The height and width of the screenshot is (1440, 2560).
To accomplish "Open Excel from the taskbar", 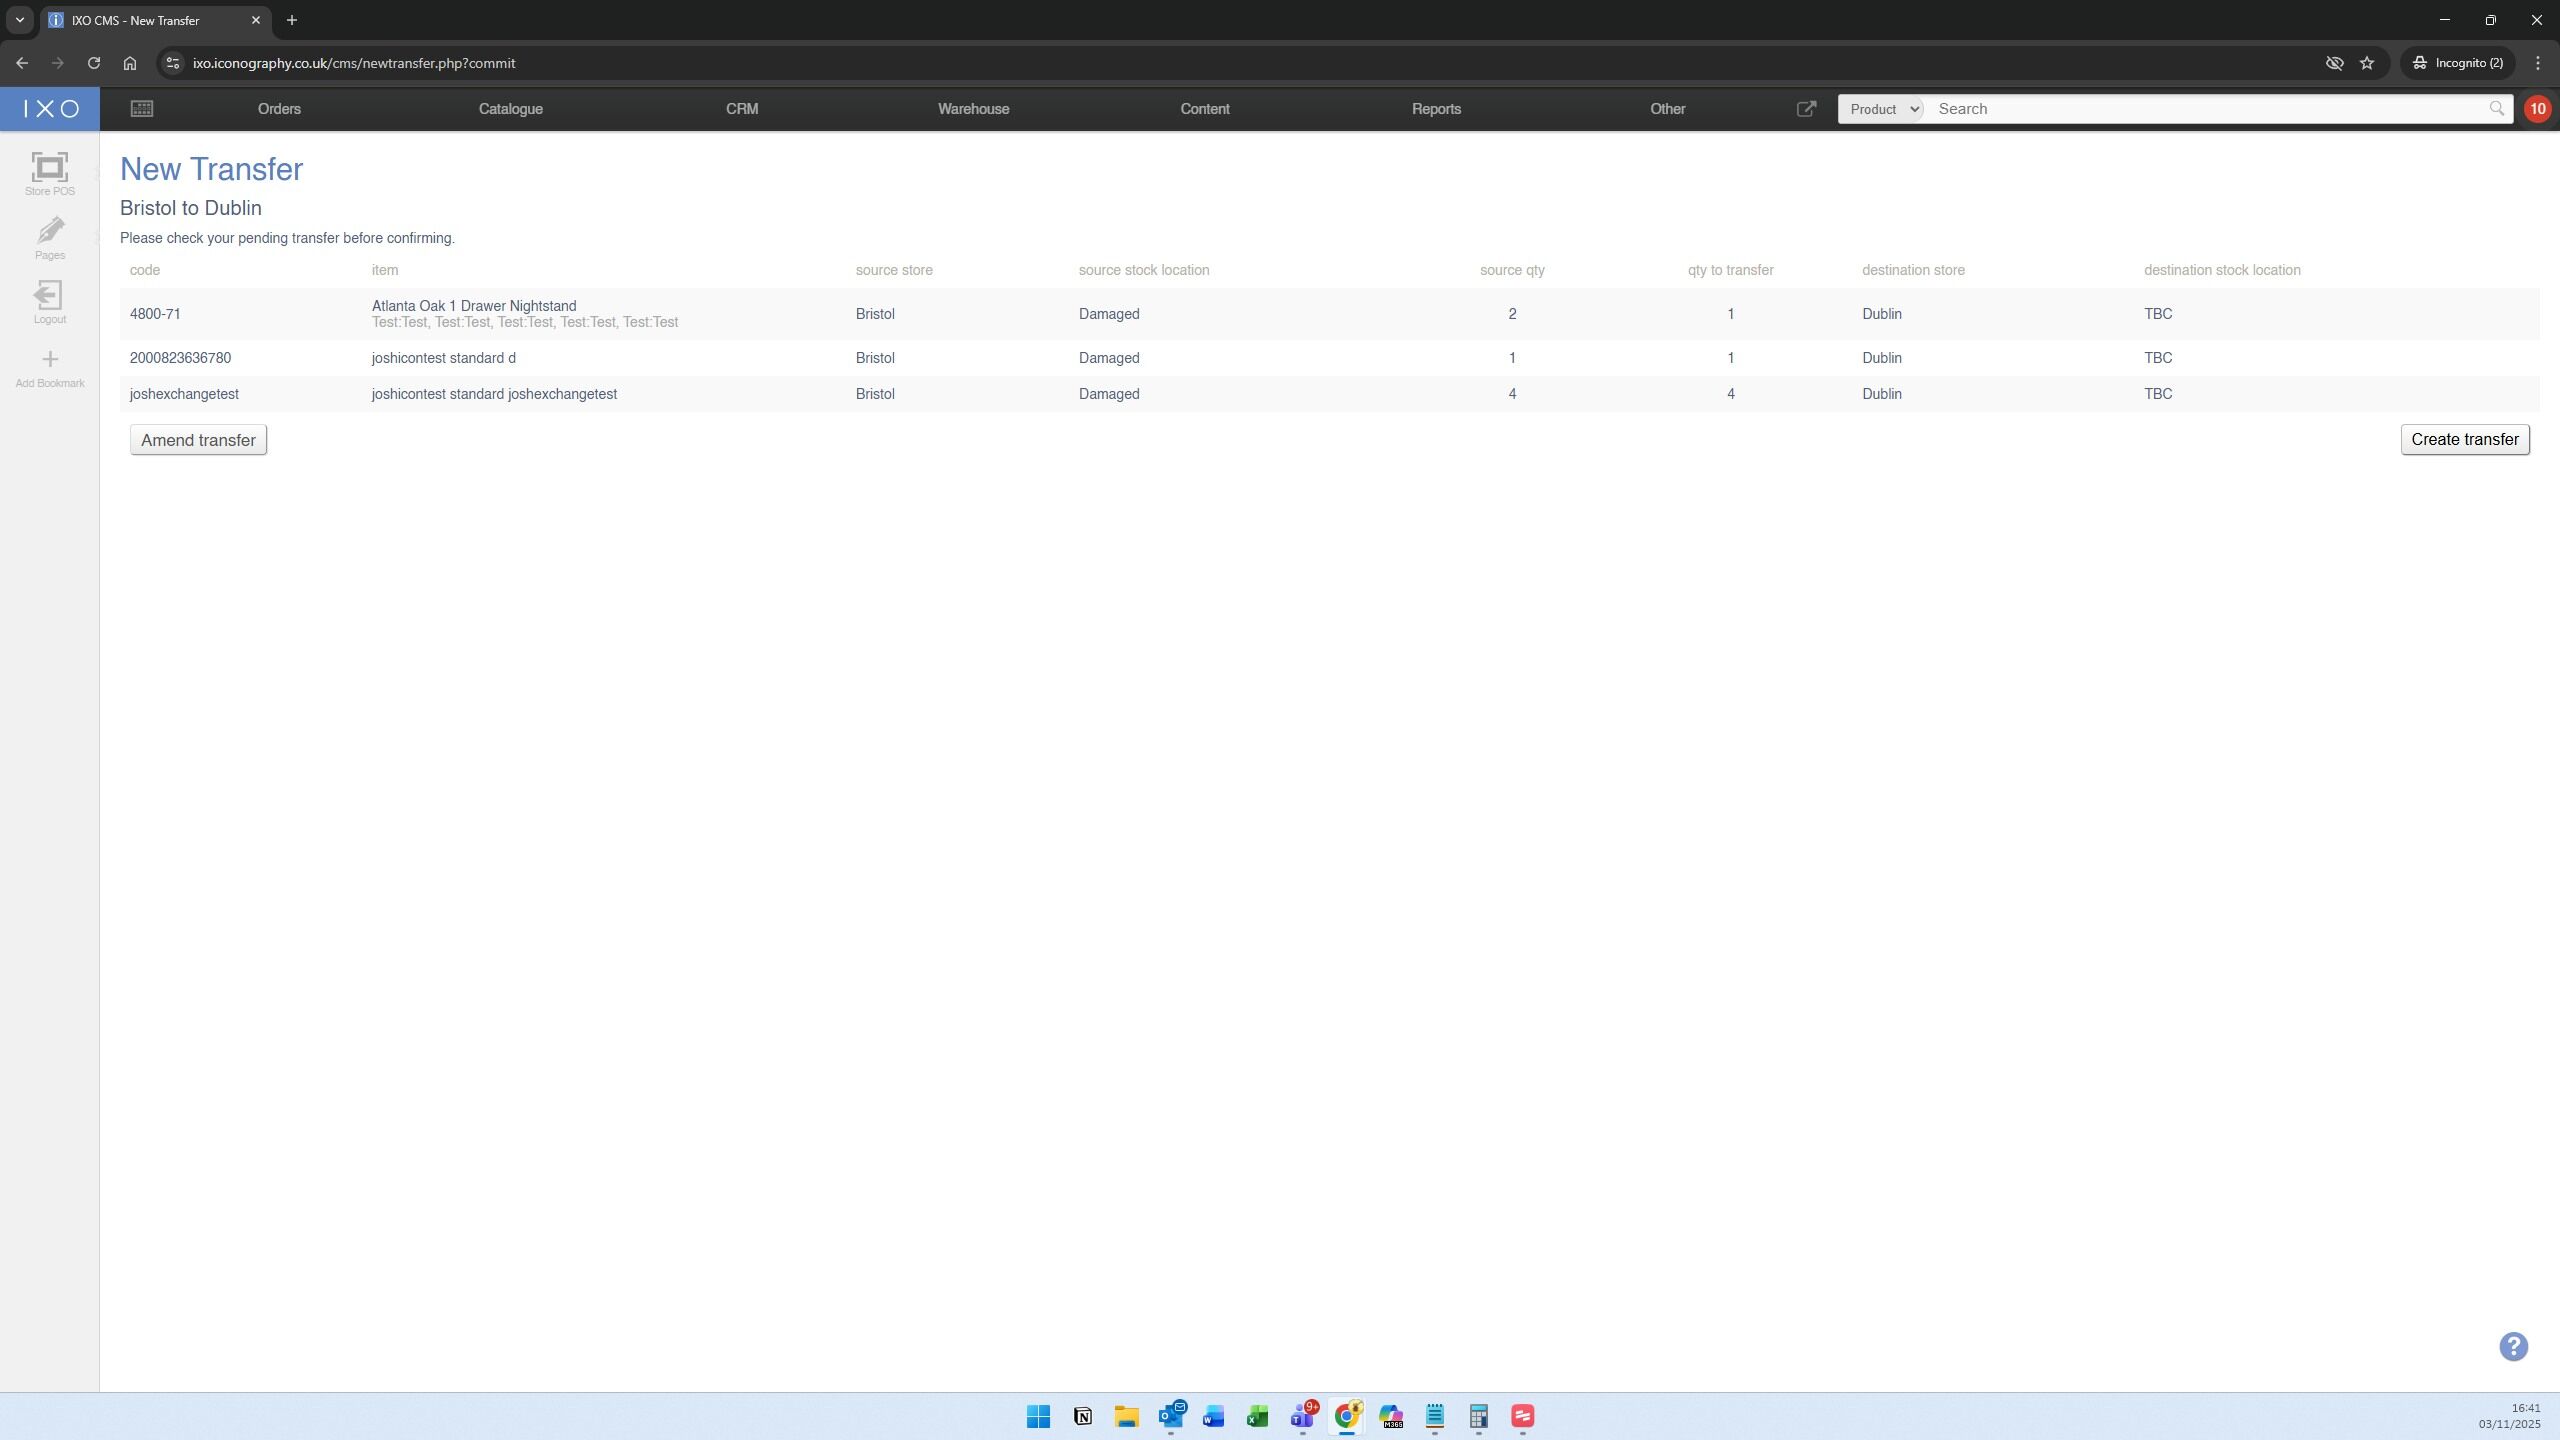I will click(1257, 1416).
